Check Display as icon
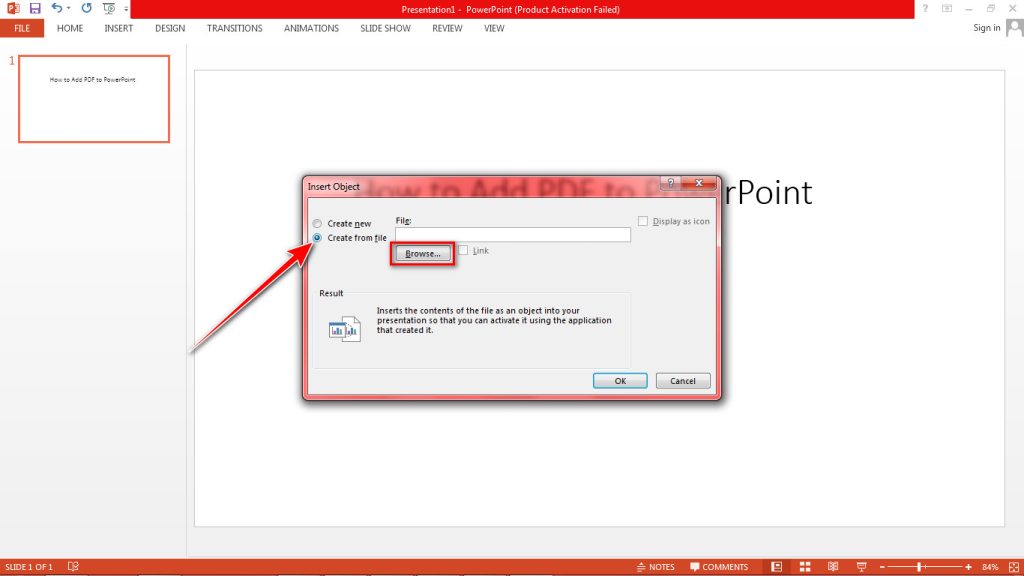Screen dimensions: 1024x576 [643, 221]
